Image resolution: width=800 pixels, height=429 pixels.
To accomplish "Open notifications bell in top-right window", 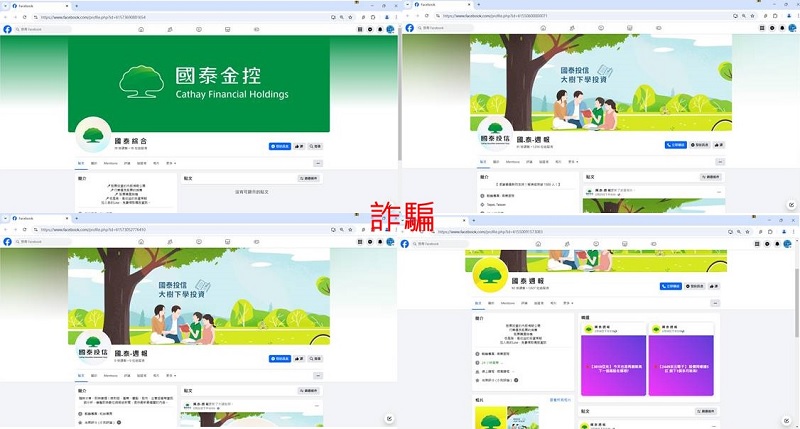I will pyautogui.click(x=782, y=28).
